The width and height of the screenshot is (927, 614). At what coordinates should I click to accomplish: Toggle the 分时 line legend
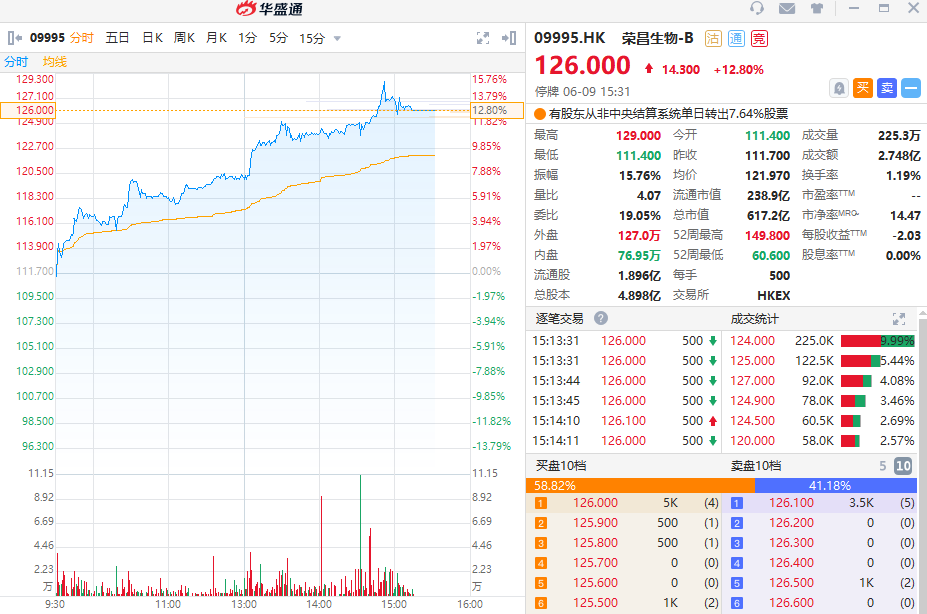point(16,62)
